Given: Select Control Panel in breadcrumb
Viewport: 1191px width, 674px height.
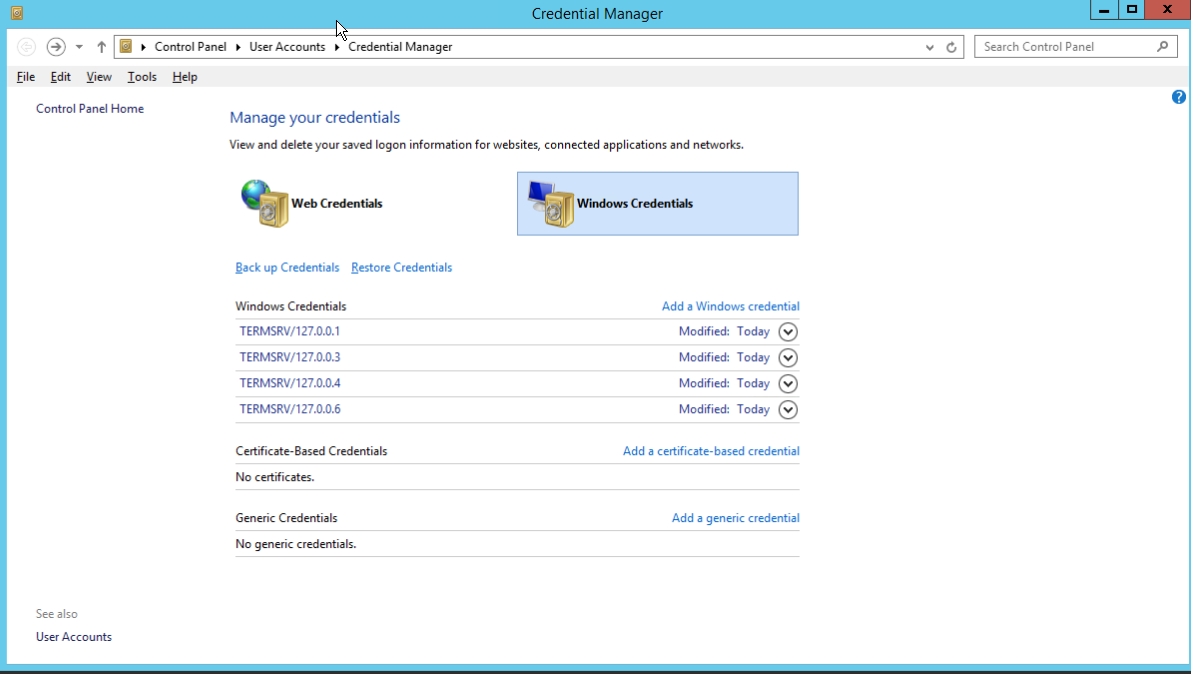Looking at the screenshot, I should point(190,47).
